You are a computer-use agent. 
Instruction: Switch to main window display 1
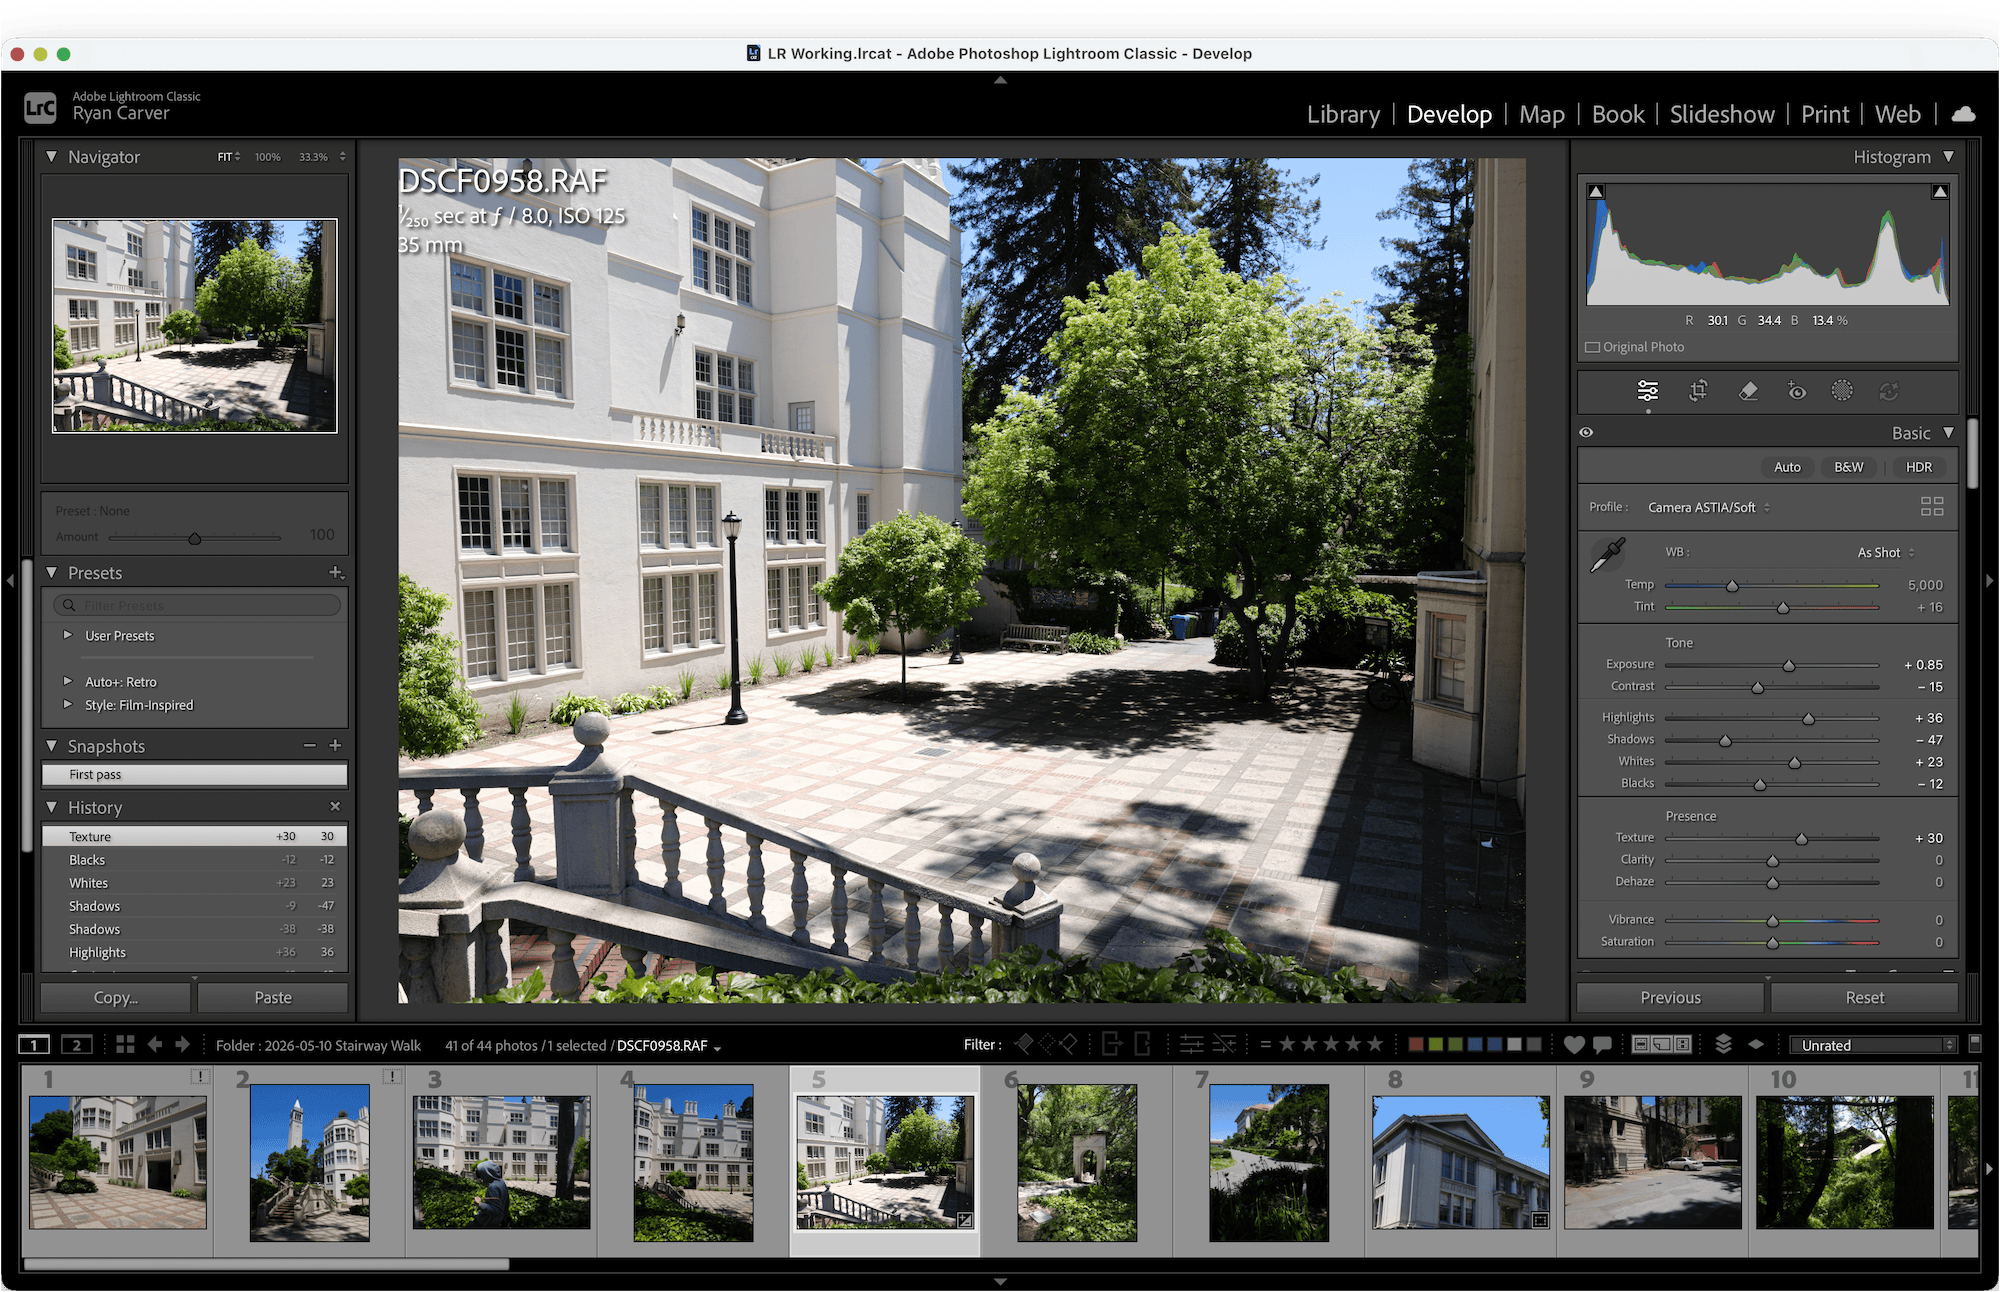pyautogui.click(x=34, y=1045)
